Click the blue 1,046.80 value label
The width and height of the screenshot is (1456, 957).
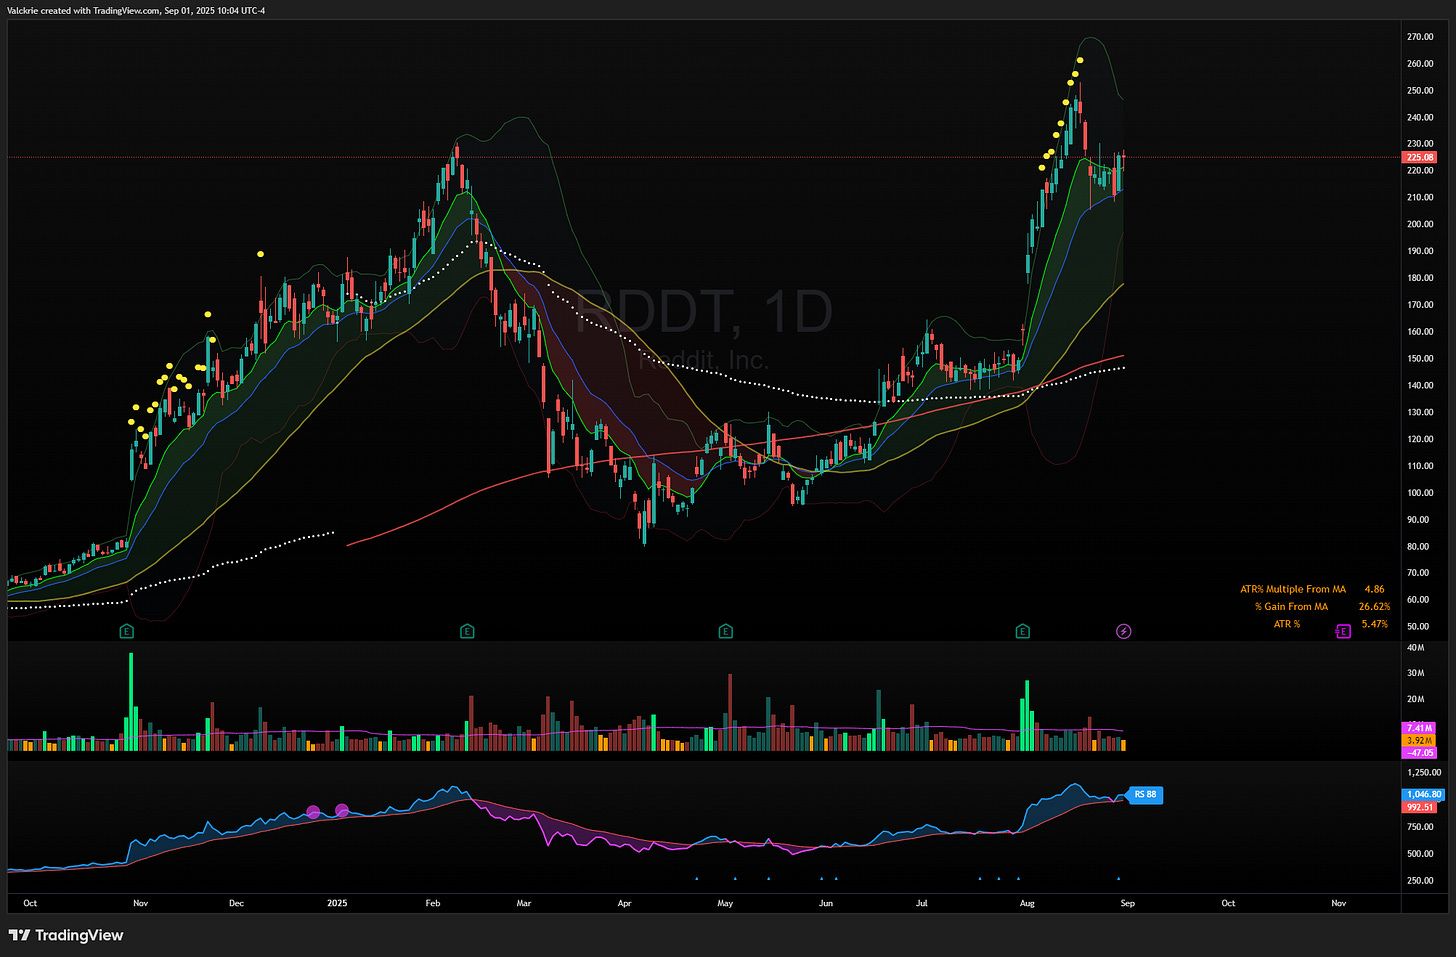pos(1423,794)
